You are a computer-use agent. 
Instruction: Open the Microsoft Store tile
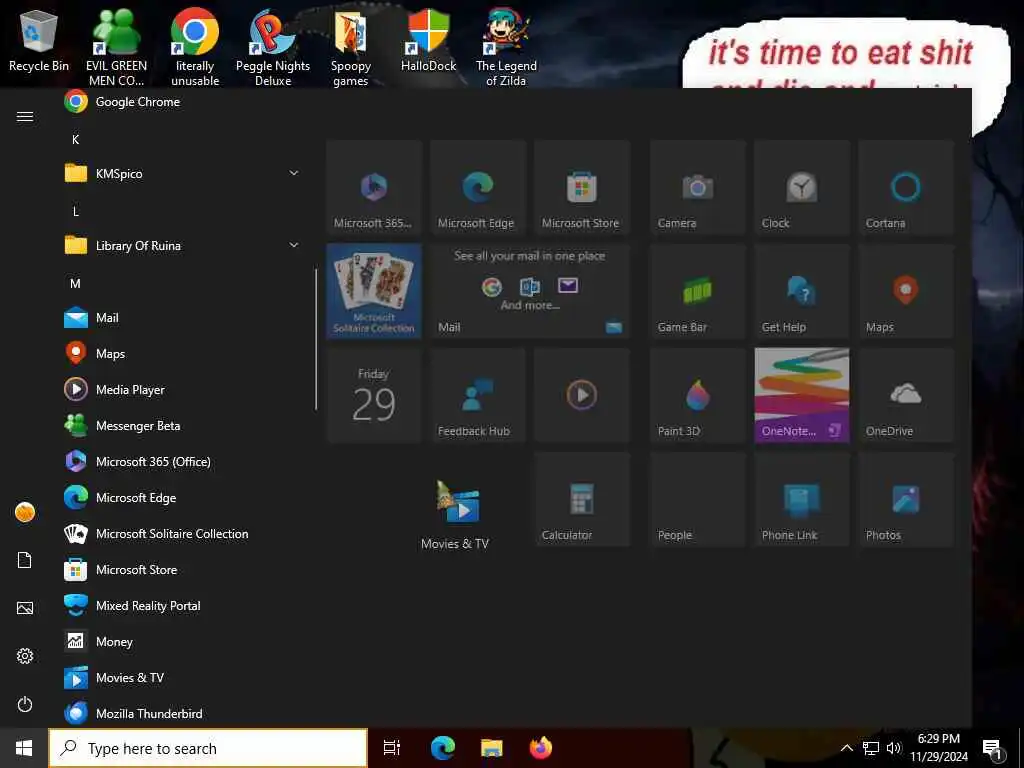tap(581, 187)
